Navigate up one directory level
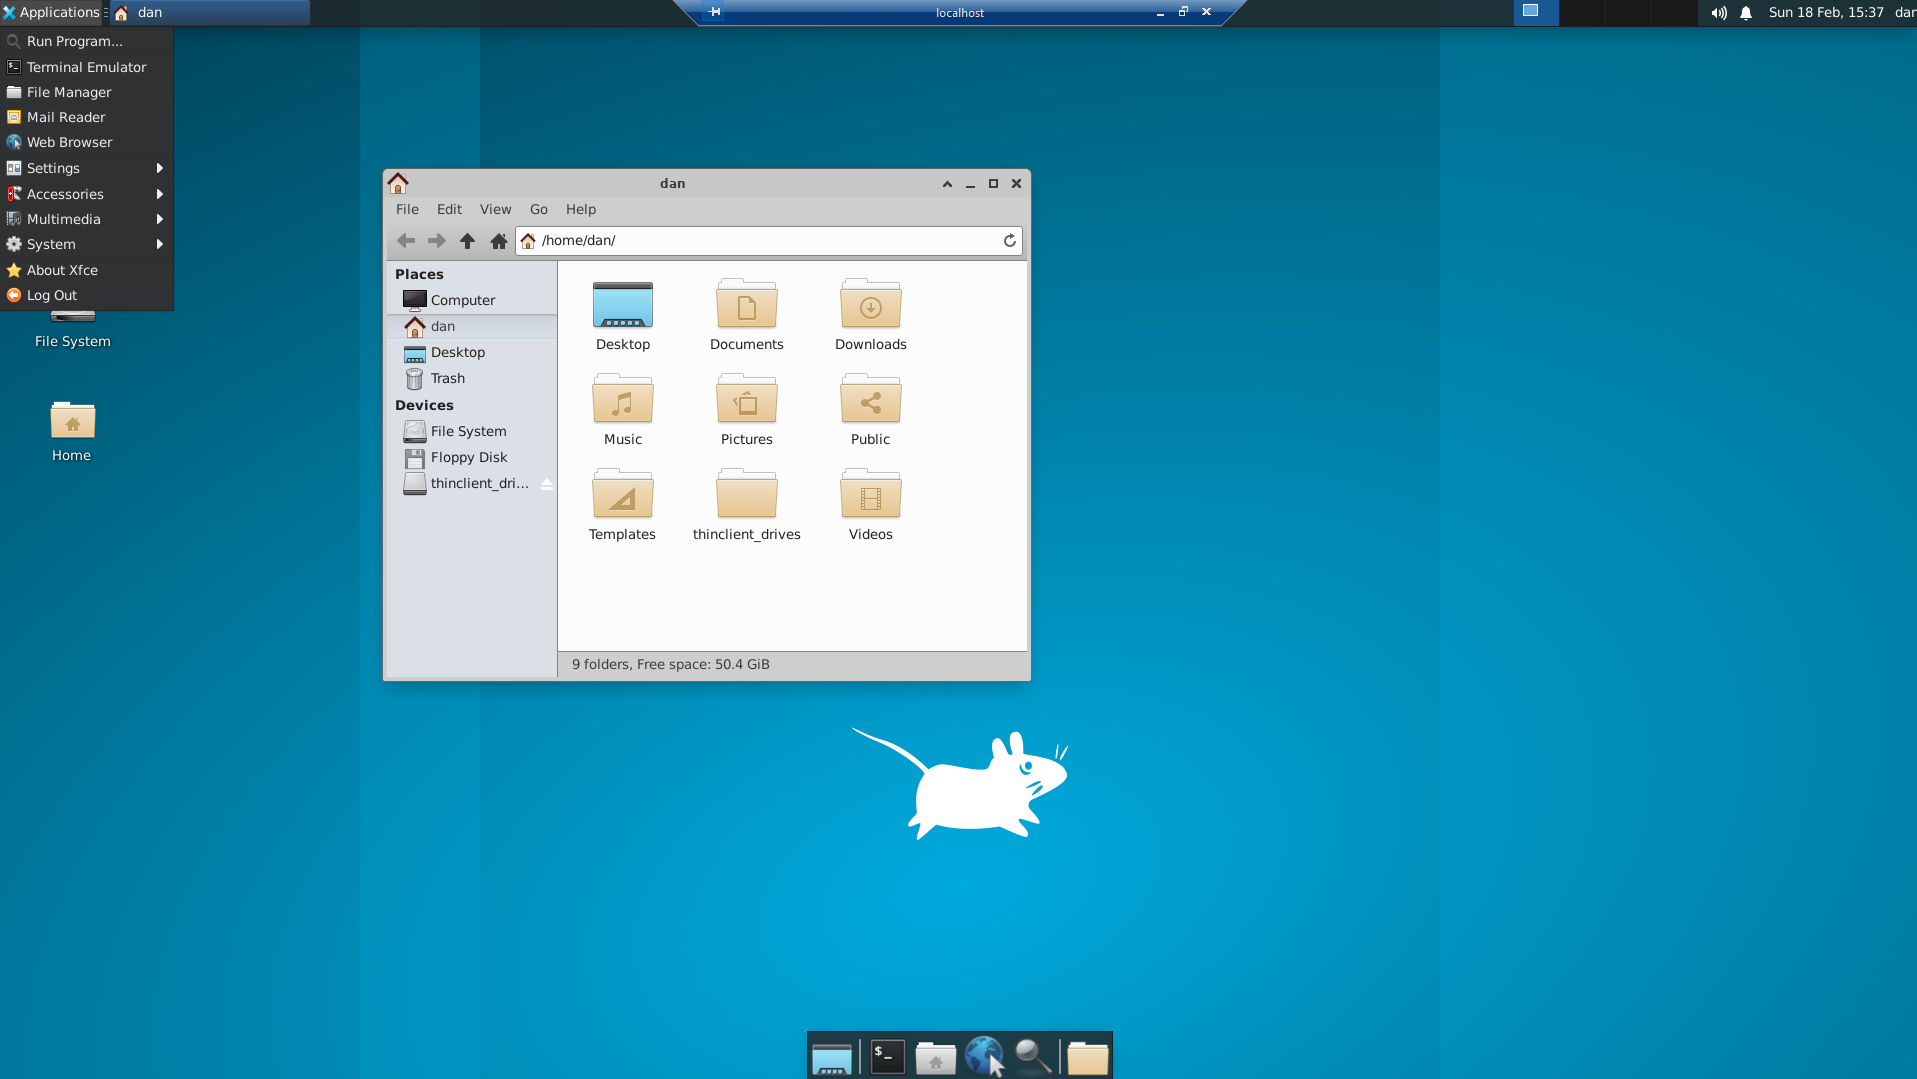The image size is (1917, 1079). click(x=467, y=240)
